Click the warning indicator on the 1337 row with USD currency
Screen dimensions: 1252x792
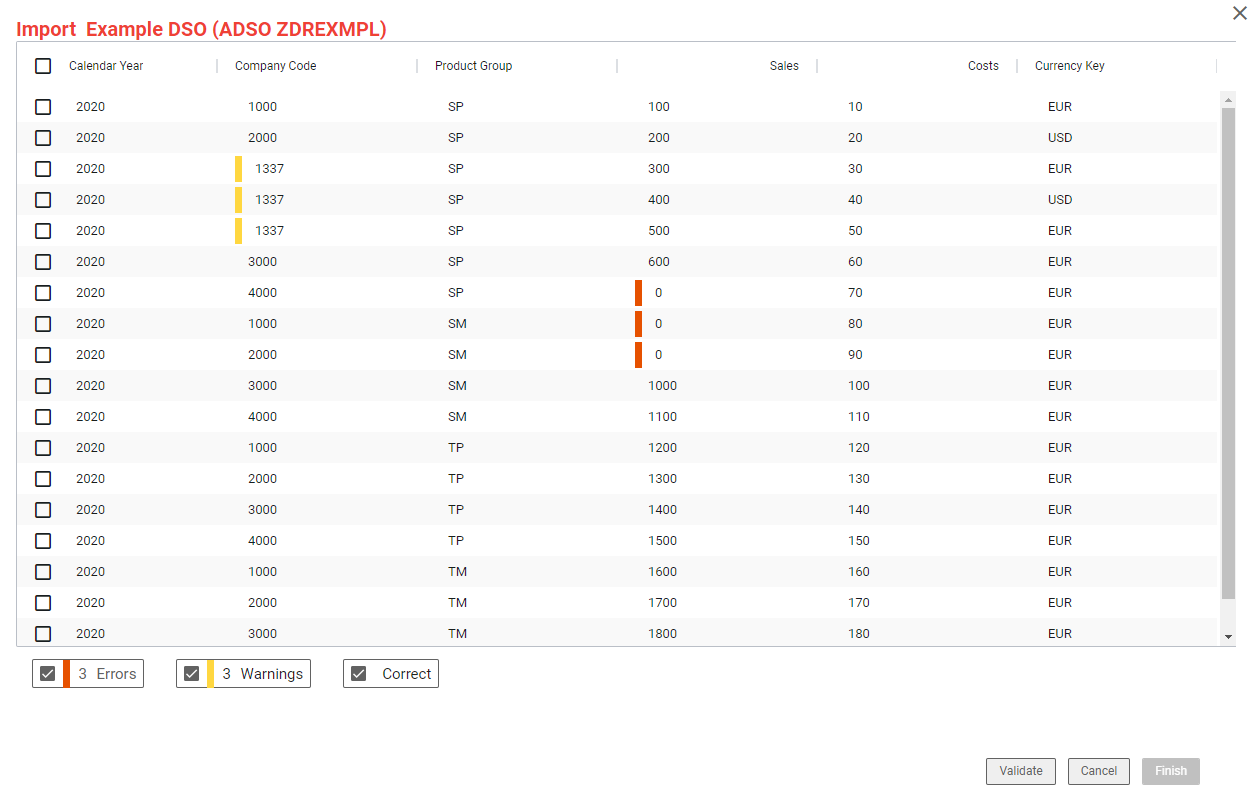click(238, 199)
